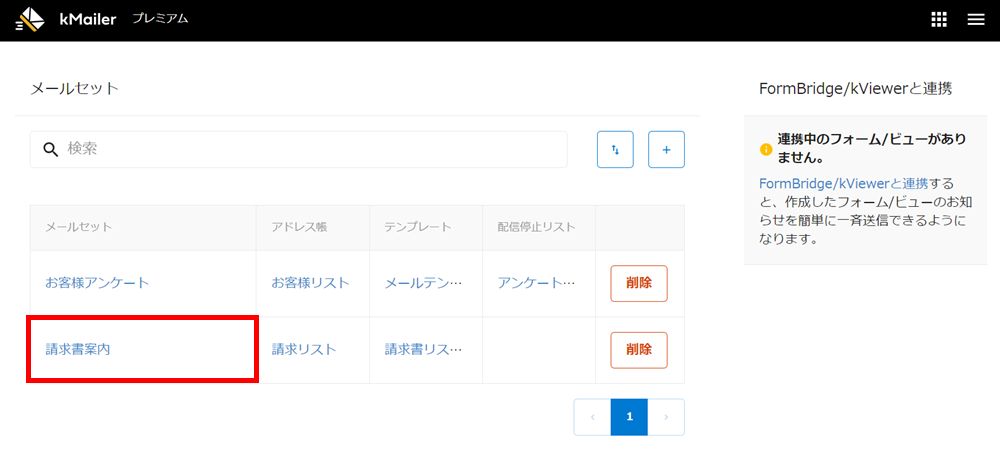The width and height of the screenshot is (1000, 470).
Task: Open the 請求書リス… template link
Action: pyautogui.click(x=423, y=349)
